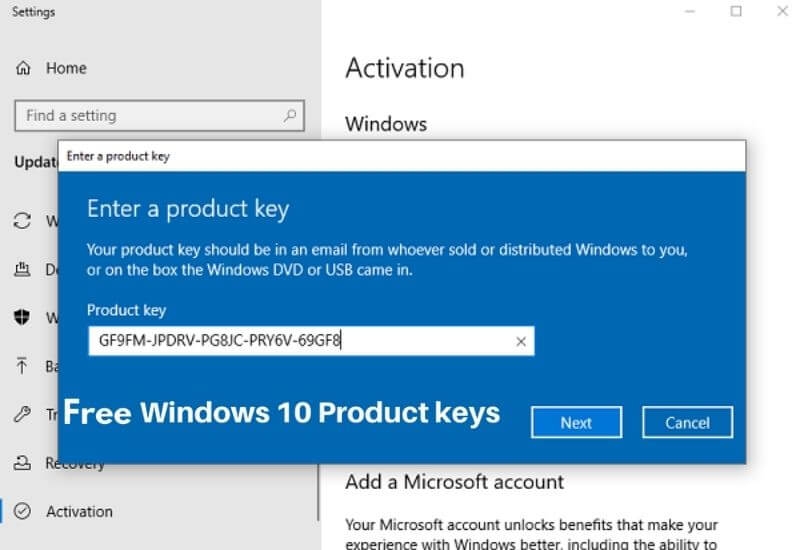
Task: Click the search magnifier icon
Action: coord(290,116)
